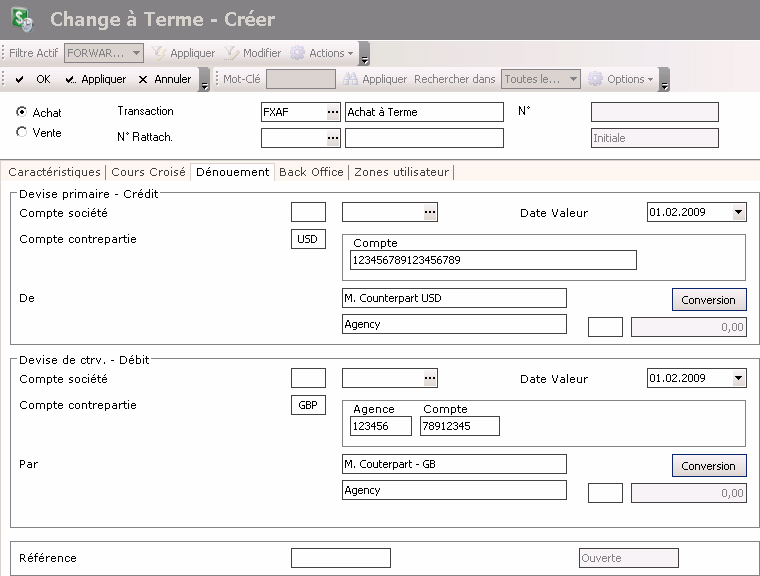This screenshot has height=576, width=760.
Task: Click the Modifier filter icon
Action: pos(253,53)
